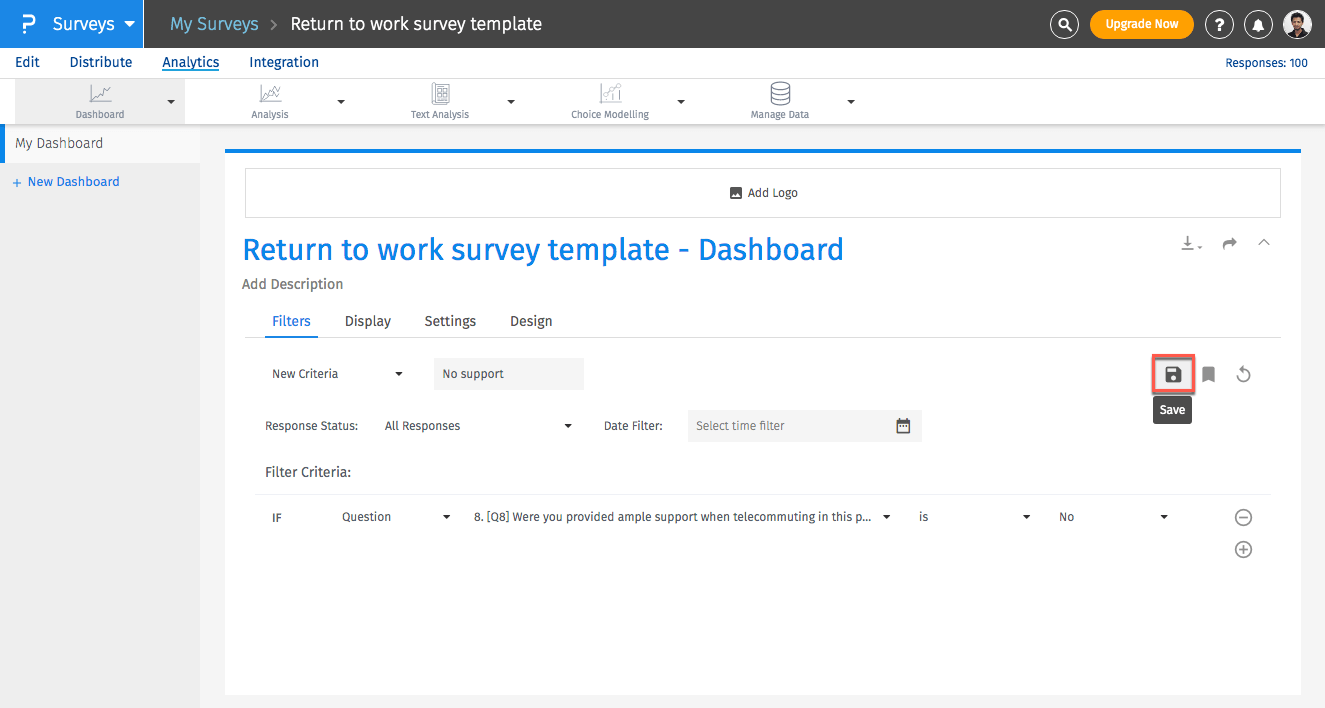Add another filter criteria row
This screenshot has width=1325, height=708.
click(1243, 549)
